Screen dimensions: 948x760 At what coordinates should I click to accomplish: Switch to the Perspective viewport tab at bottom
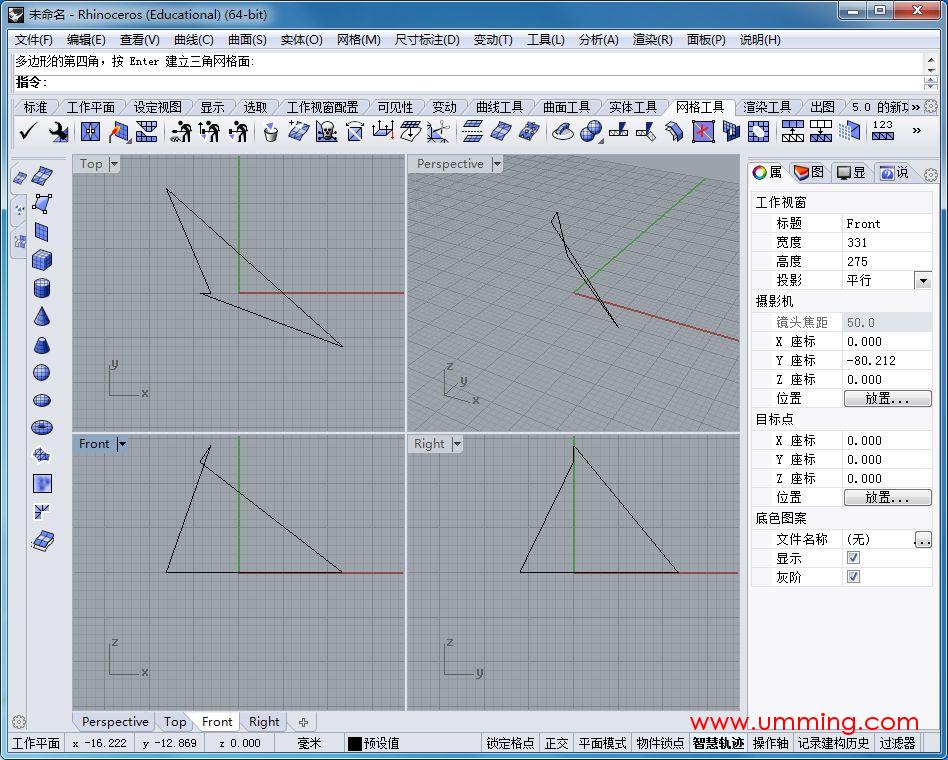point(115,722)
